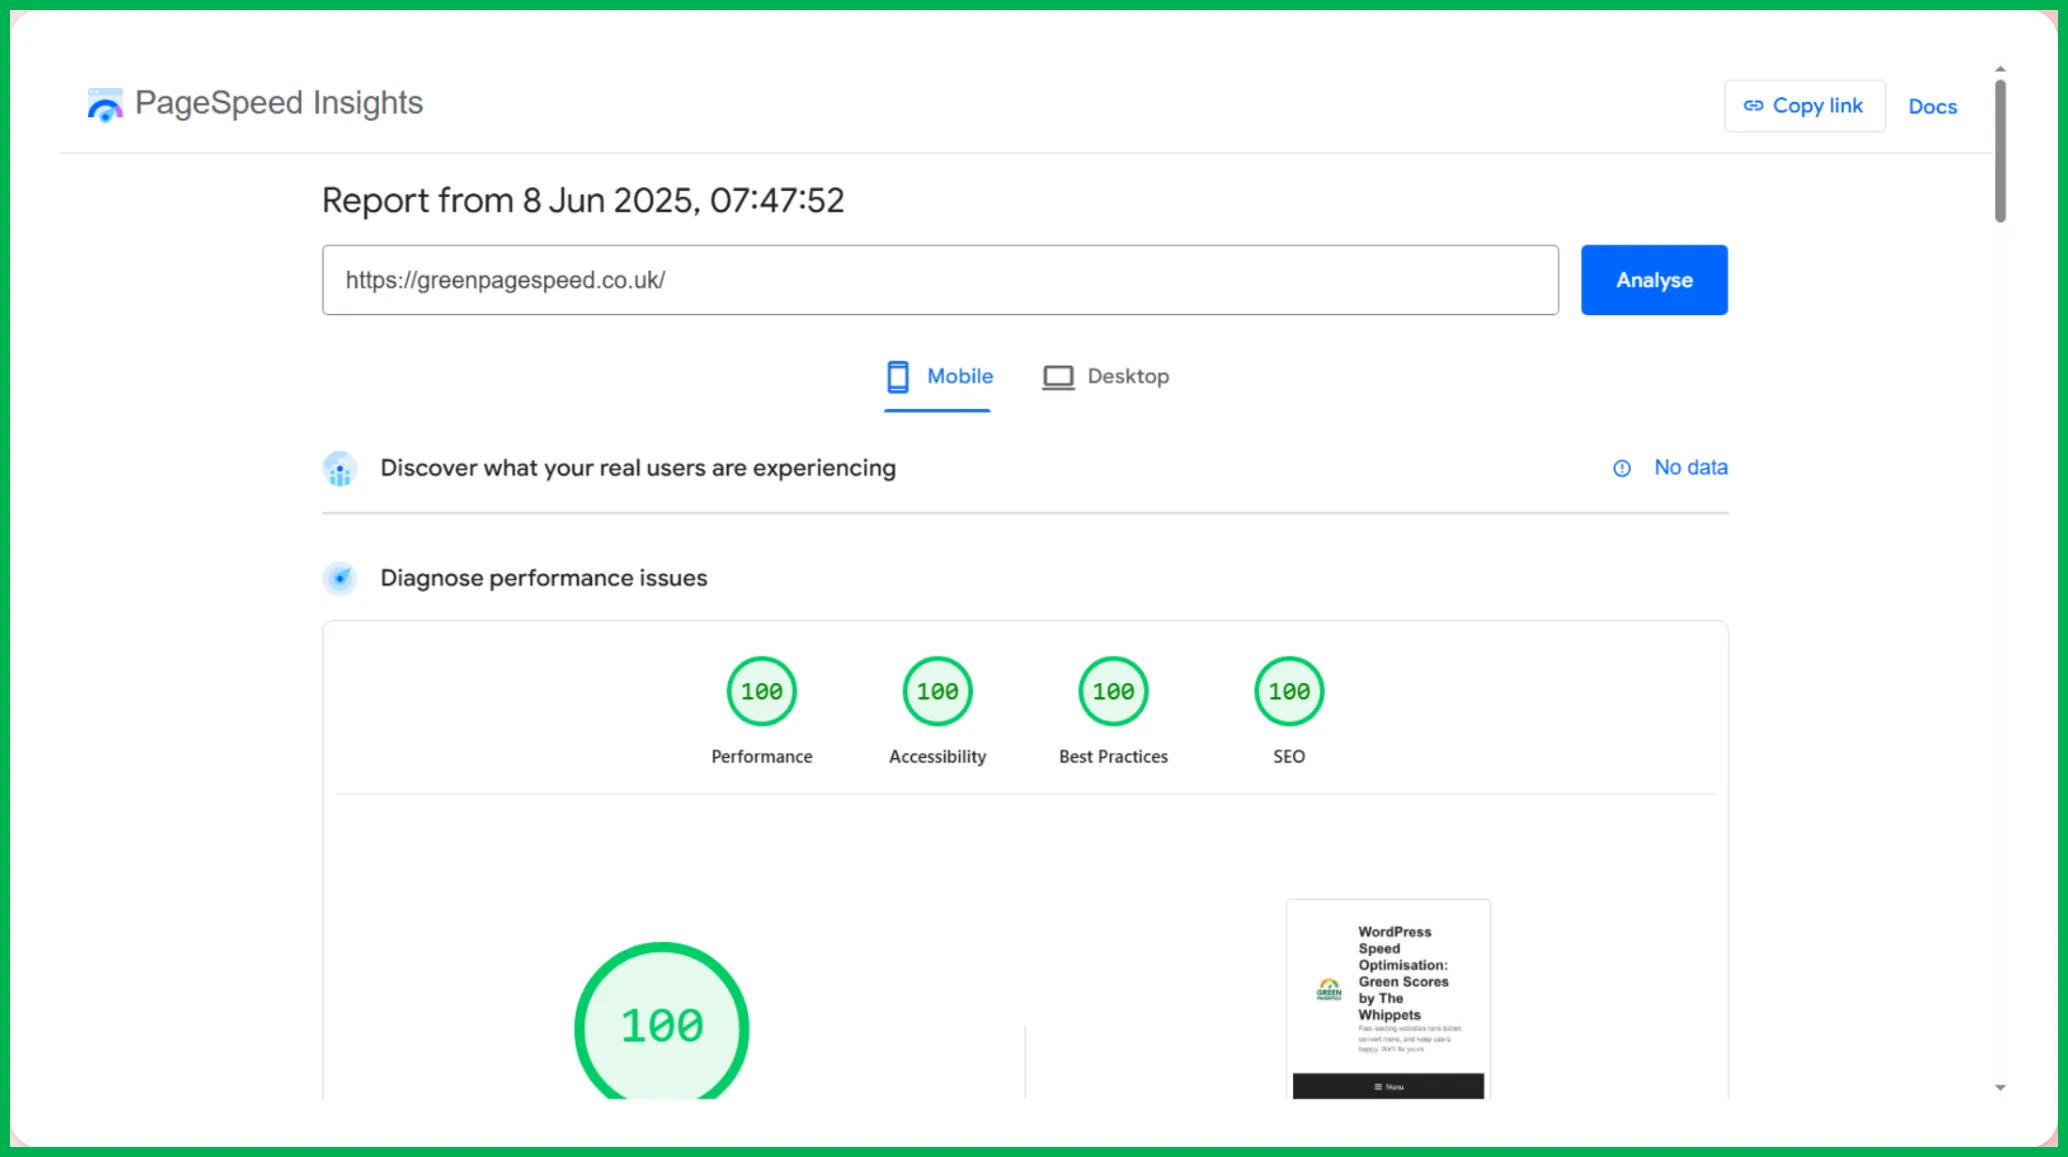Click the scroll down arrow
Image resolution: width=2068 pixels, height=1157 pixels.
[x=2000, y=1088]
